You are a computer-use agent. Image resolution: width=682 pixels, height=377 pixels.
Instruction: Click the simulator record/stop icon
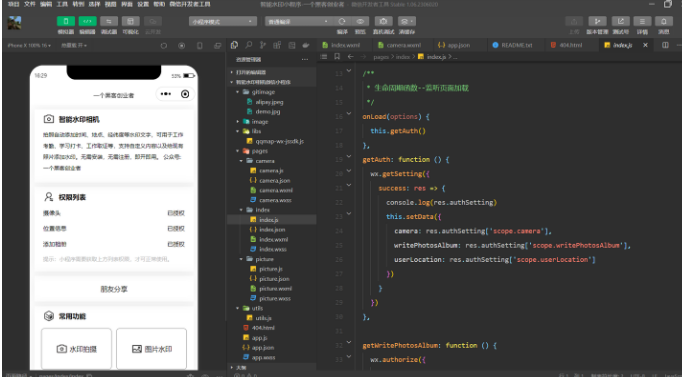click(181, 46)
